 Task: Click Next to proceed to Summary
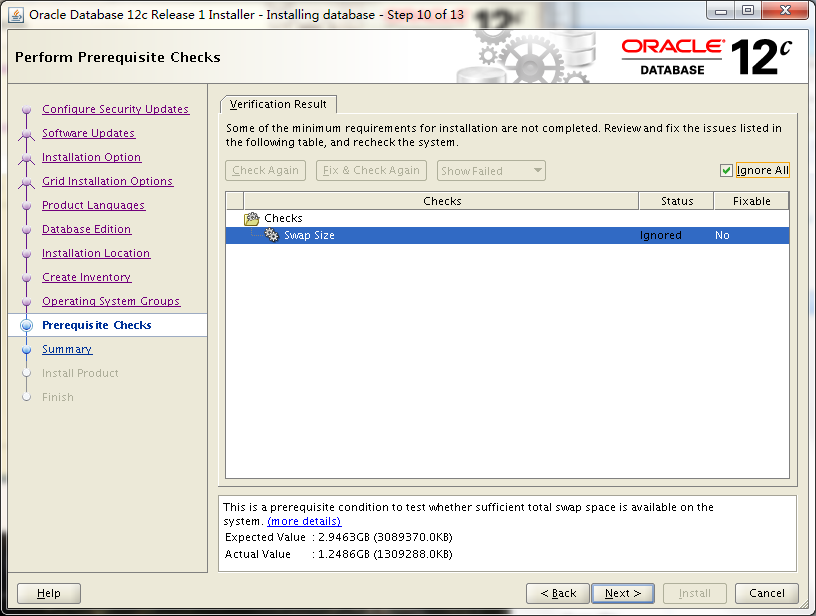coord(622,593)
